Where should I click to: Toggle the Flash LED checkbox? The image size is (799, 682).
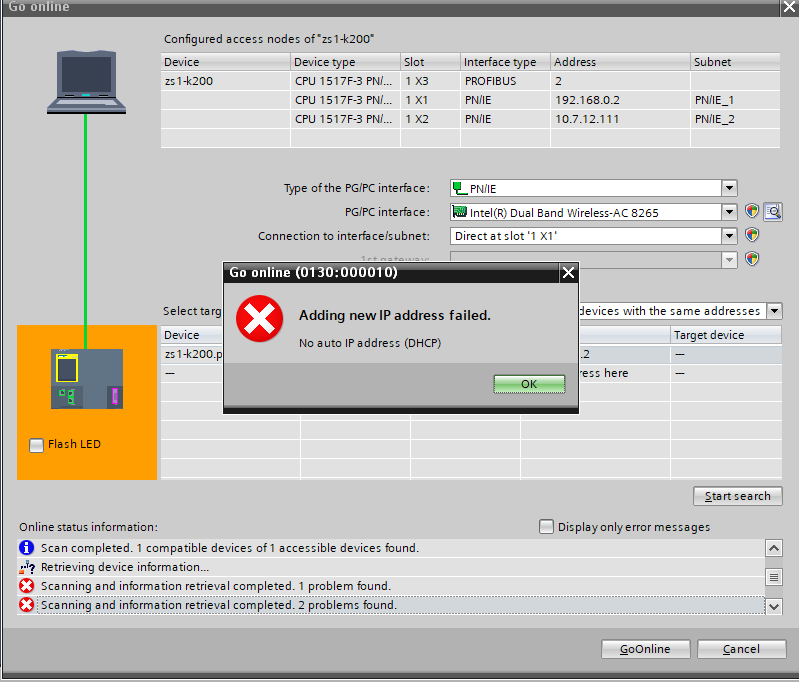36,445
